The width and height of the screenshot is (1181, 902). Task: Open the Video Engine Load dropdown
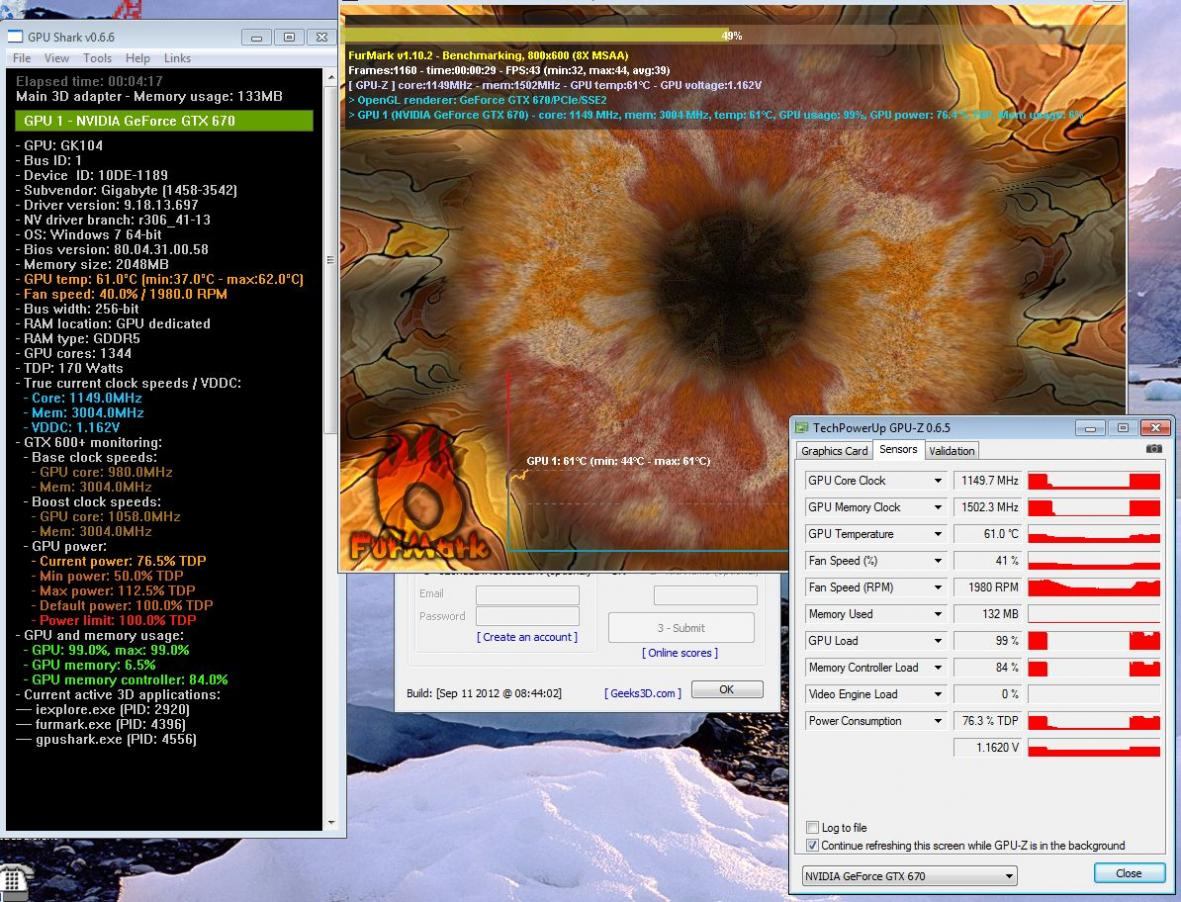click(x=938, y=694)
